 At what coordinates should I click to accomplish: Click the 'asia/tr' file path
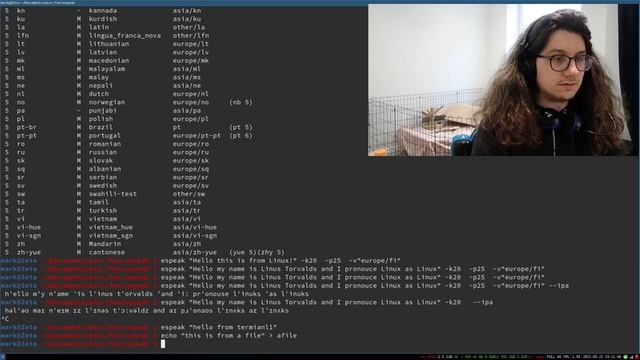(187, 211)
